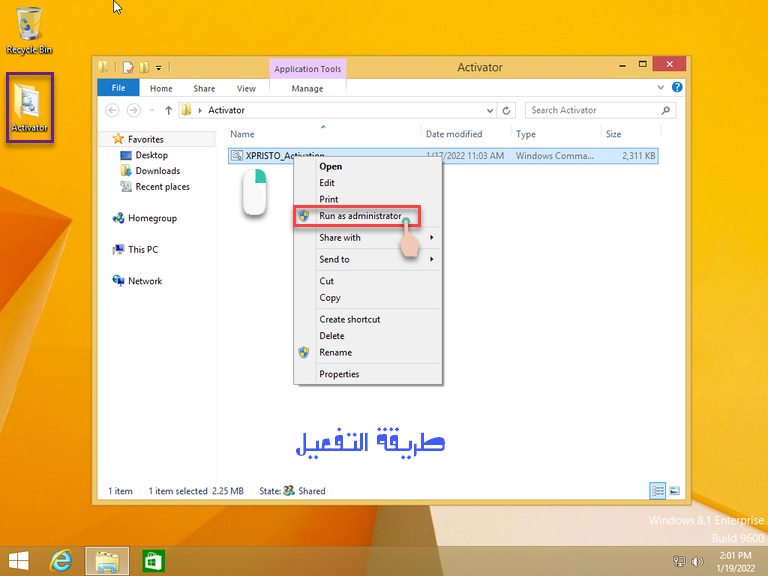Open Desktop in navigation pane
This screenshot has width=768, height=576.
151,155
